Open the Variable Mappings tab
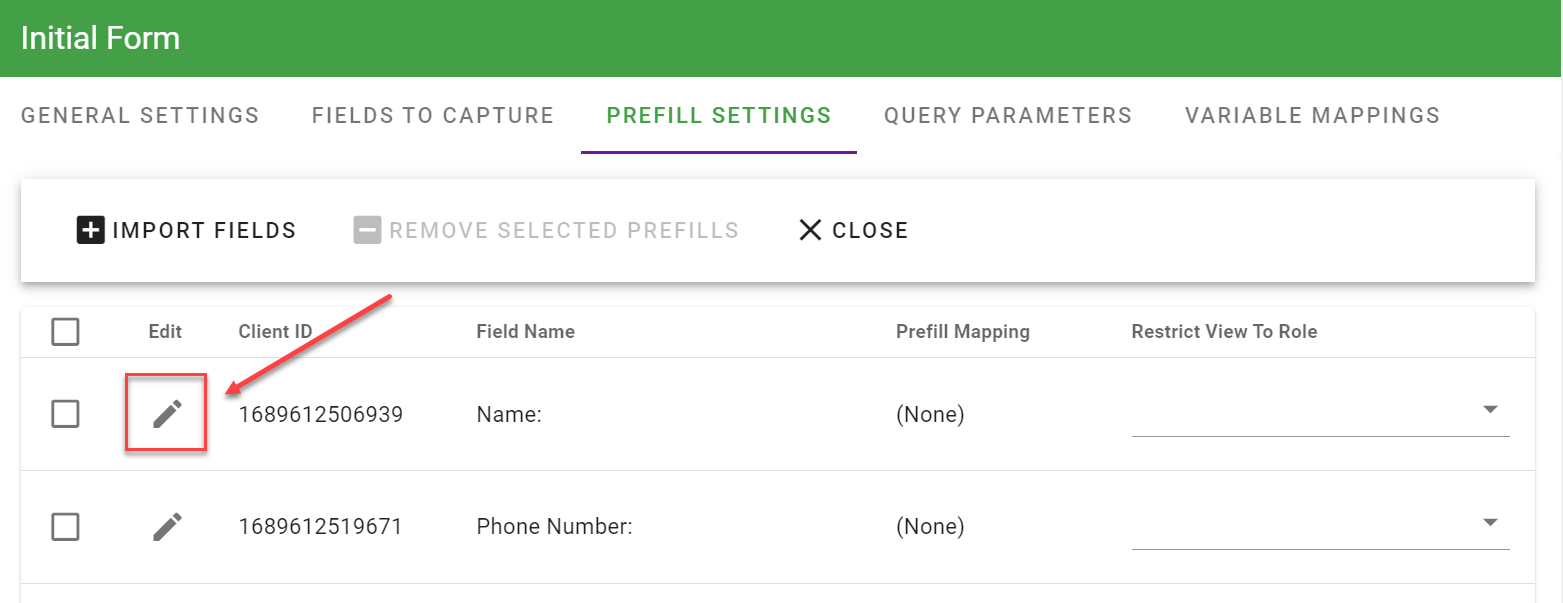This screenshot has height=603, width=1563. coord(1312,115)
